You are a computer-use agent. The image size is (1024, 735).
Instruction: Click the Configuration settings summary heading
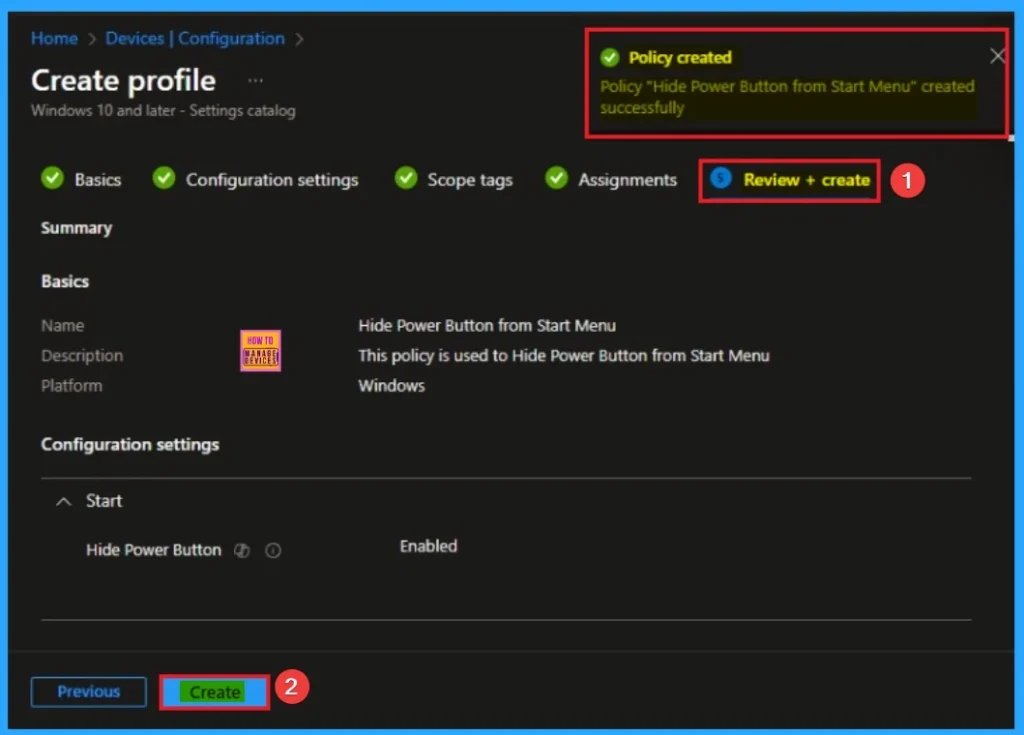[x=130, y=445]
